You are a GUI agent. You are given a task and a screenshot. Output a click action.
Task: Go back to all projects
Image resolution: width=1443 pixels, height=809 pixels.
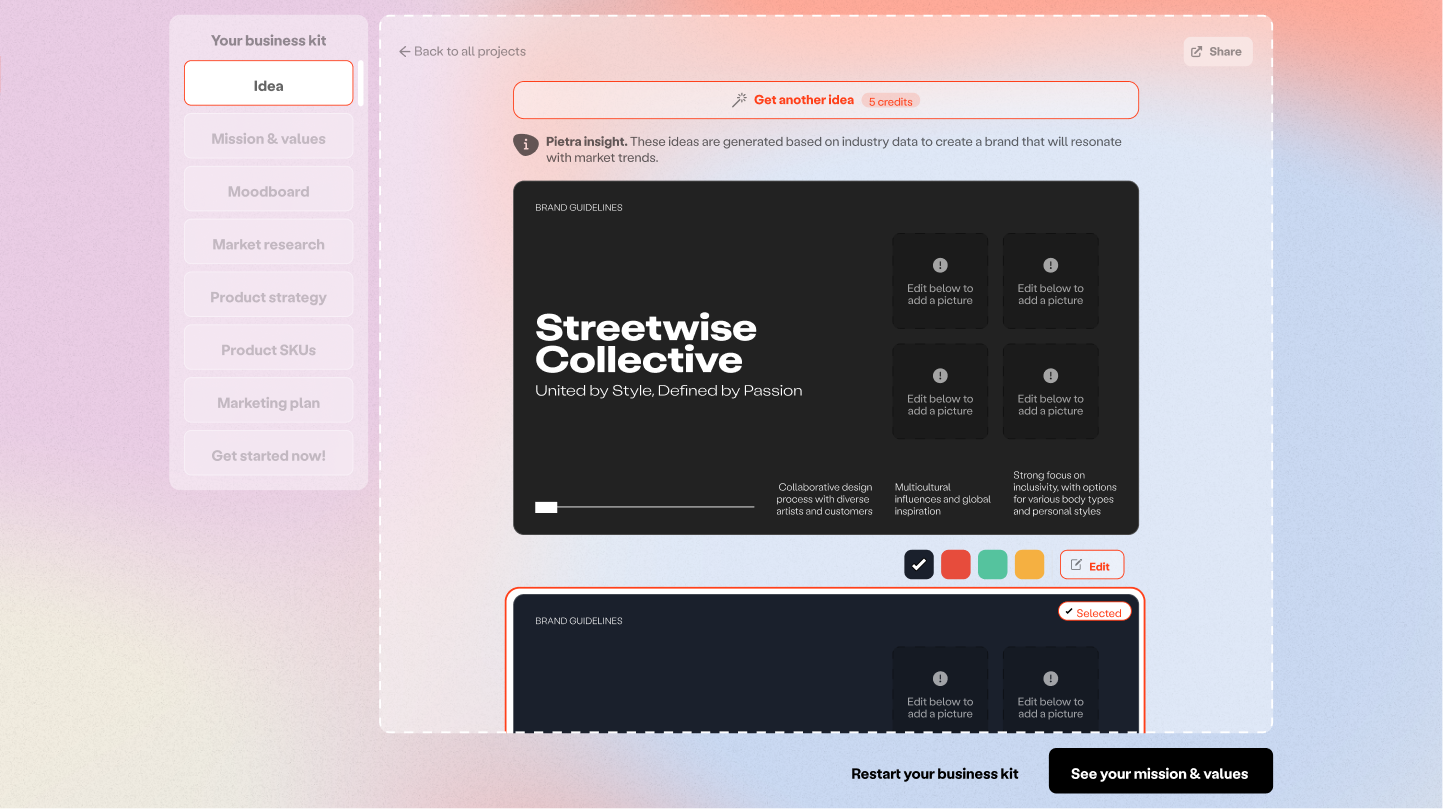[462, 51]
